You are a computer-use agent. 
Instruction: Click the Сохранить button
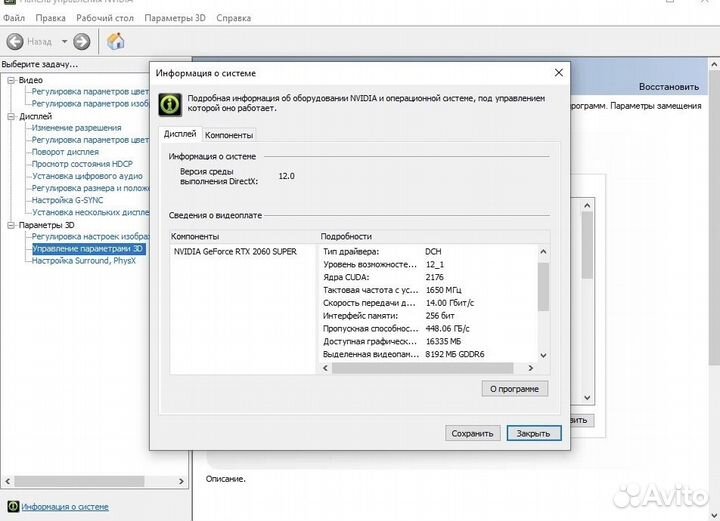pyautogui.click(x=472, y=433)
